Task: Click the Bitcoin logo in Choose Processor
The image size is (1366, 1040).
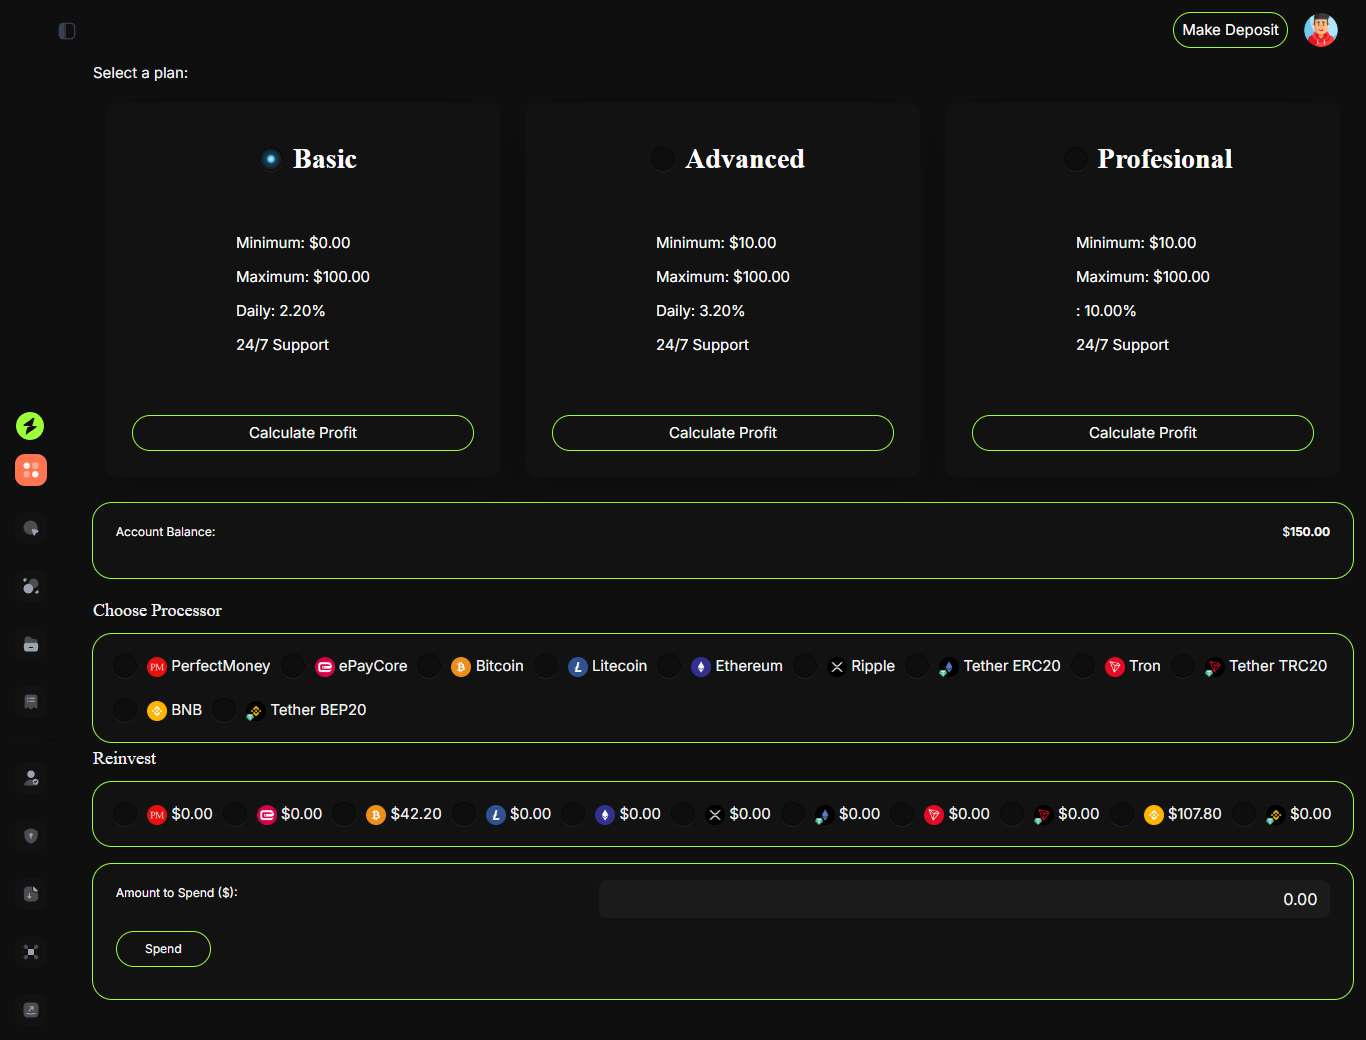Action: [x=461, y=667]
